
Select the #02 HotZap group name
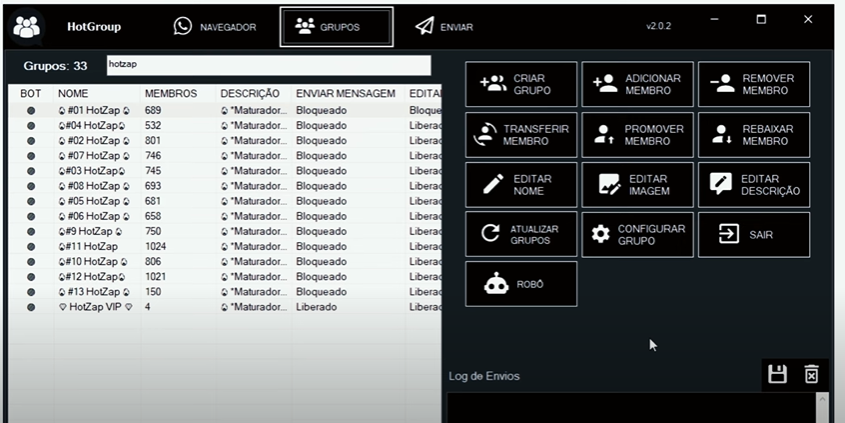(x=94, y=141)
